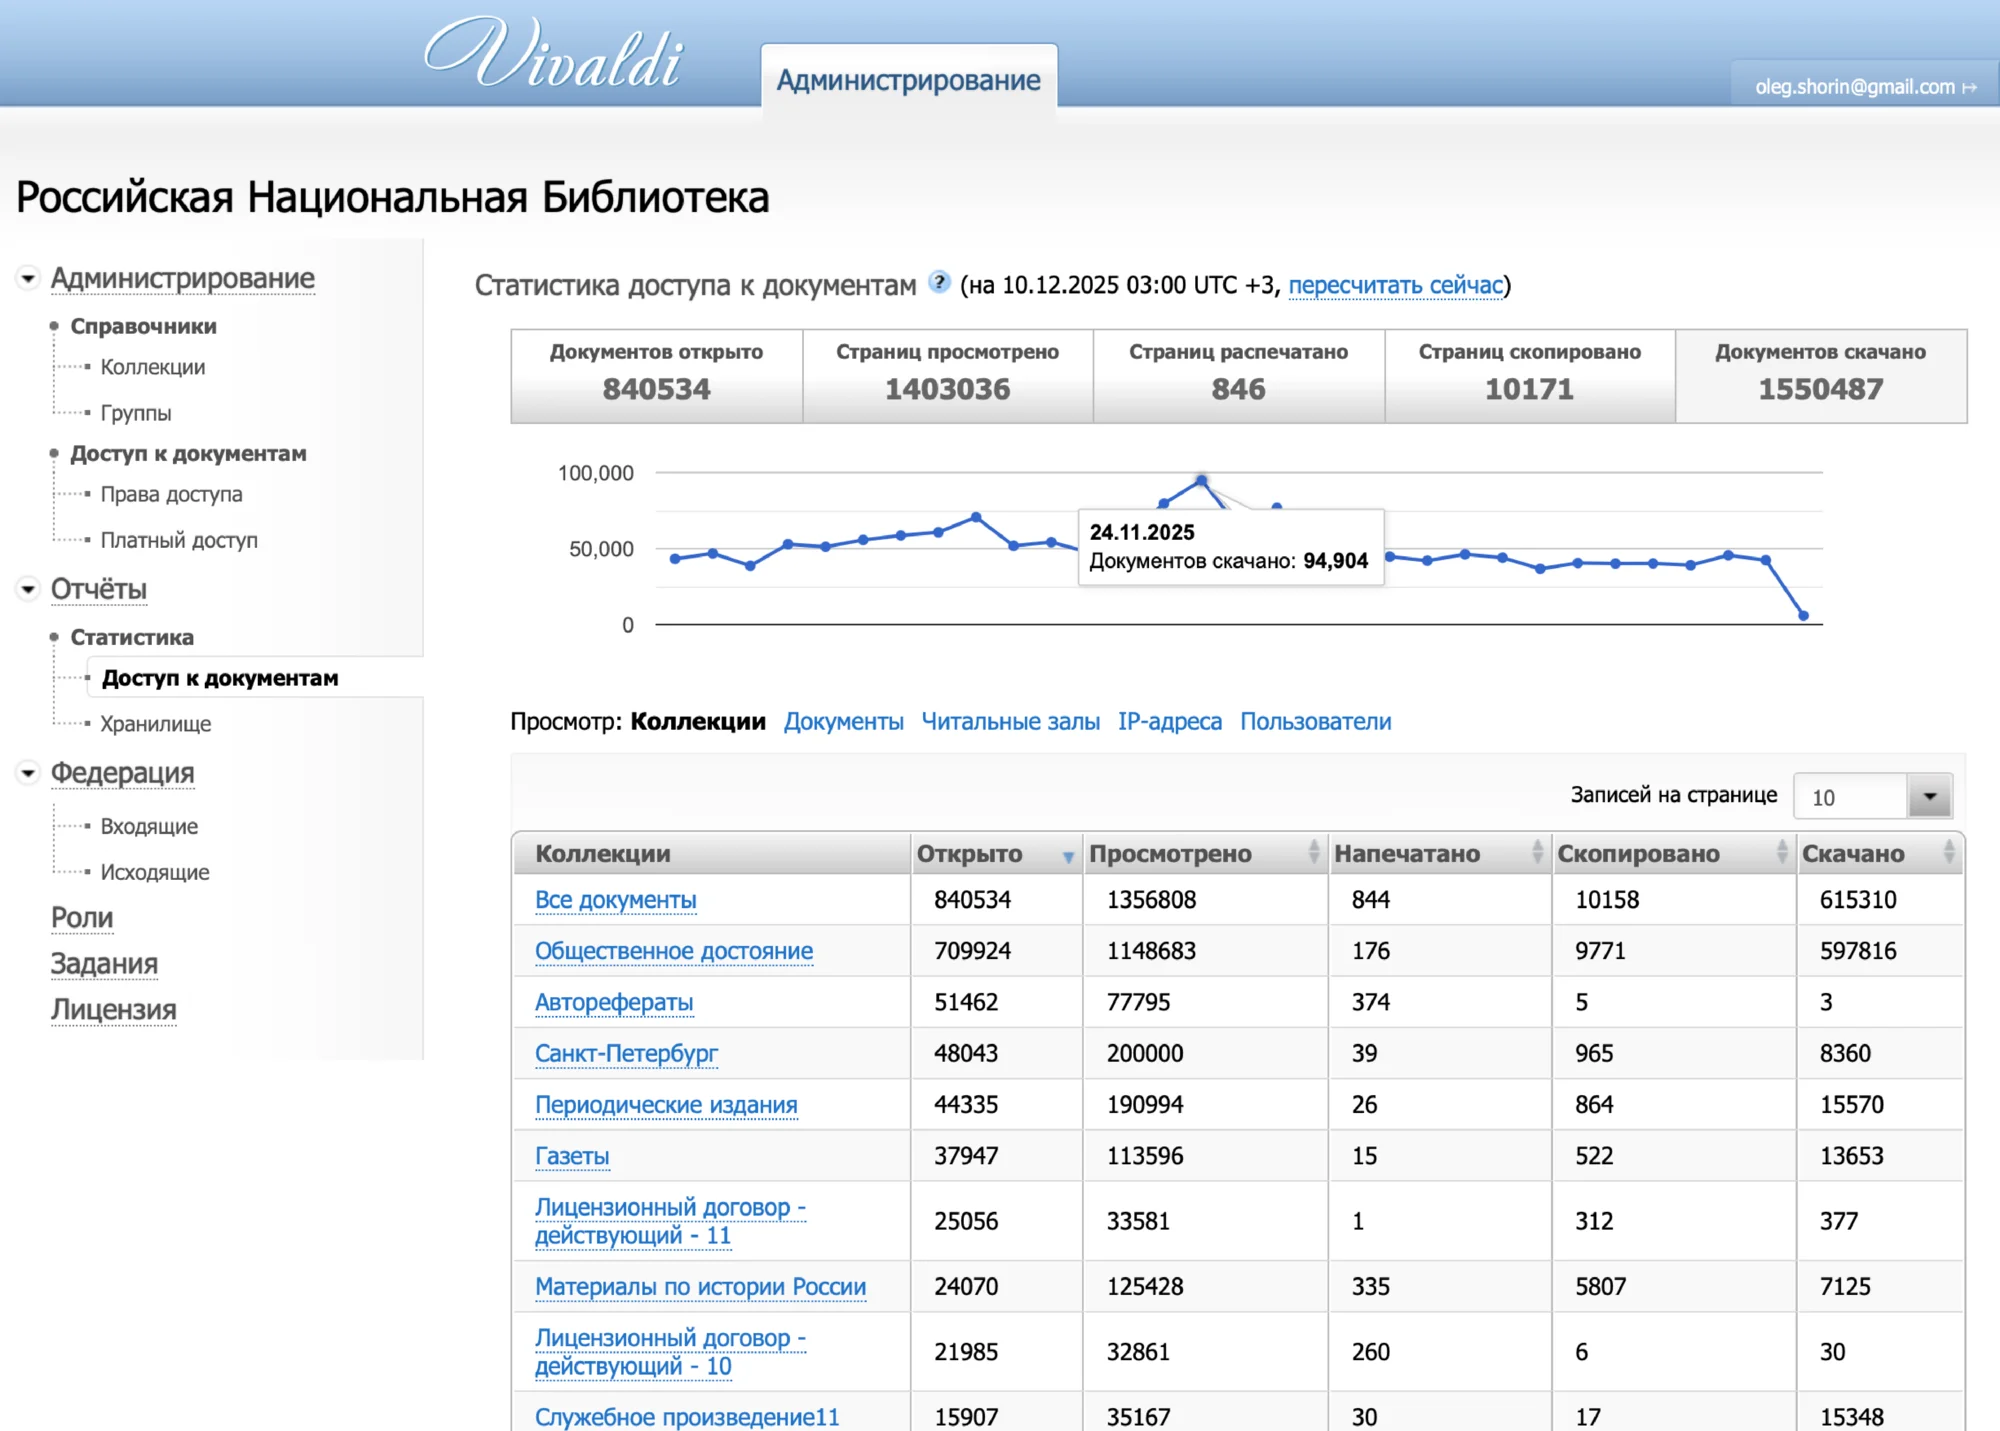Sort table using Напечатано column arrows
2000x1431 pixels.
click(1537, 853)
